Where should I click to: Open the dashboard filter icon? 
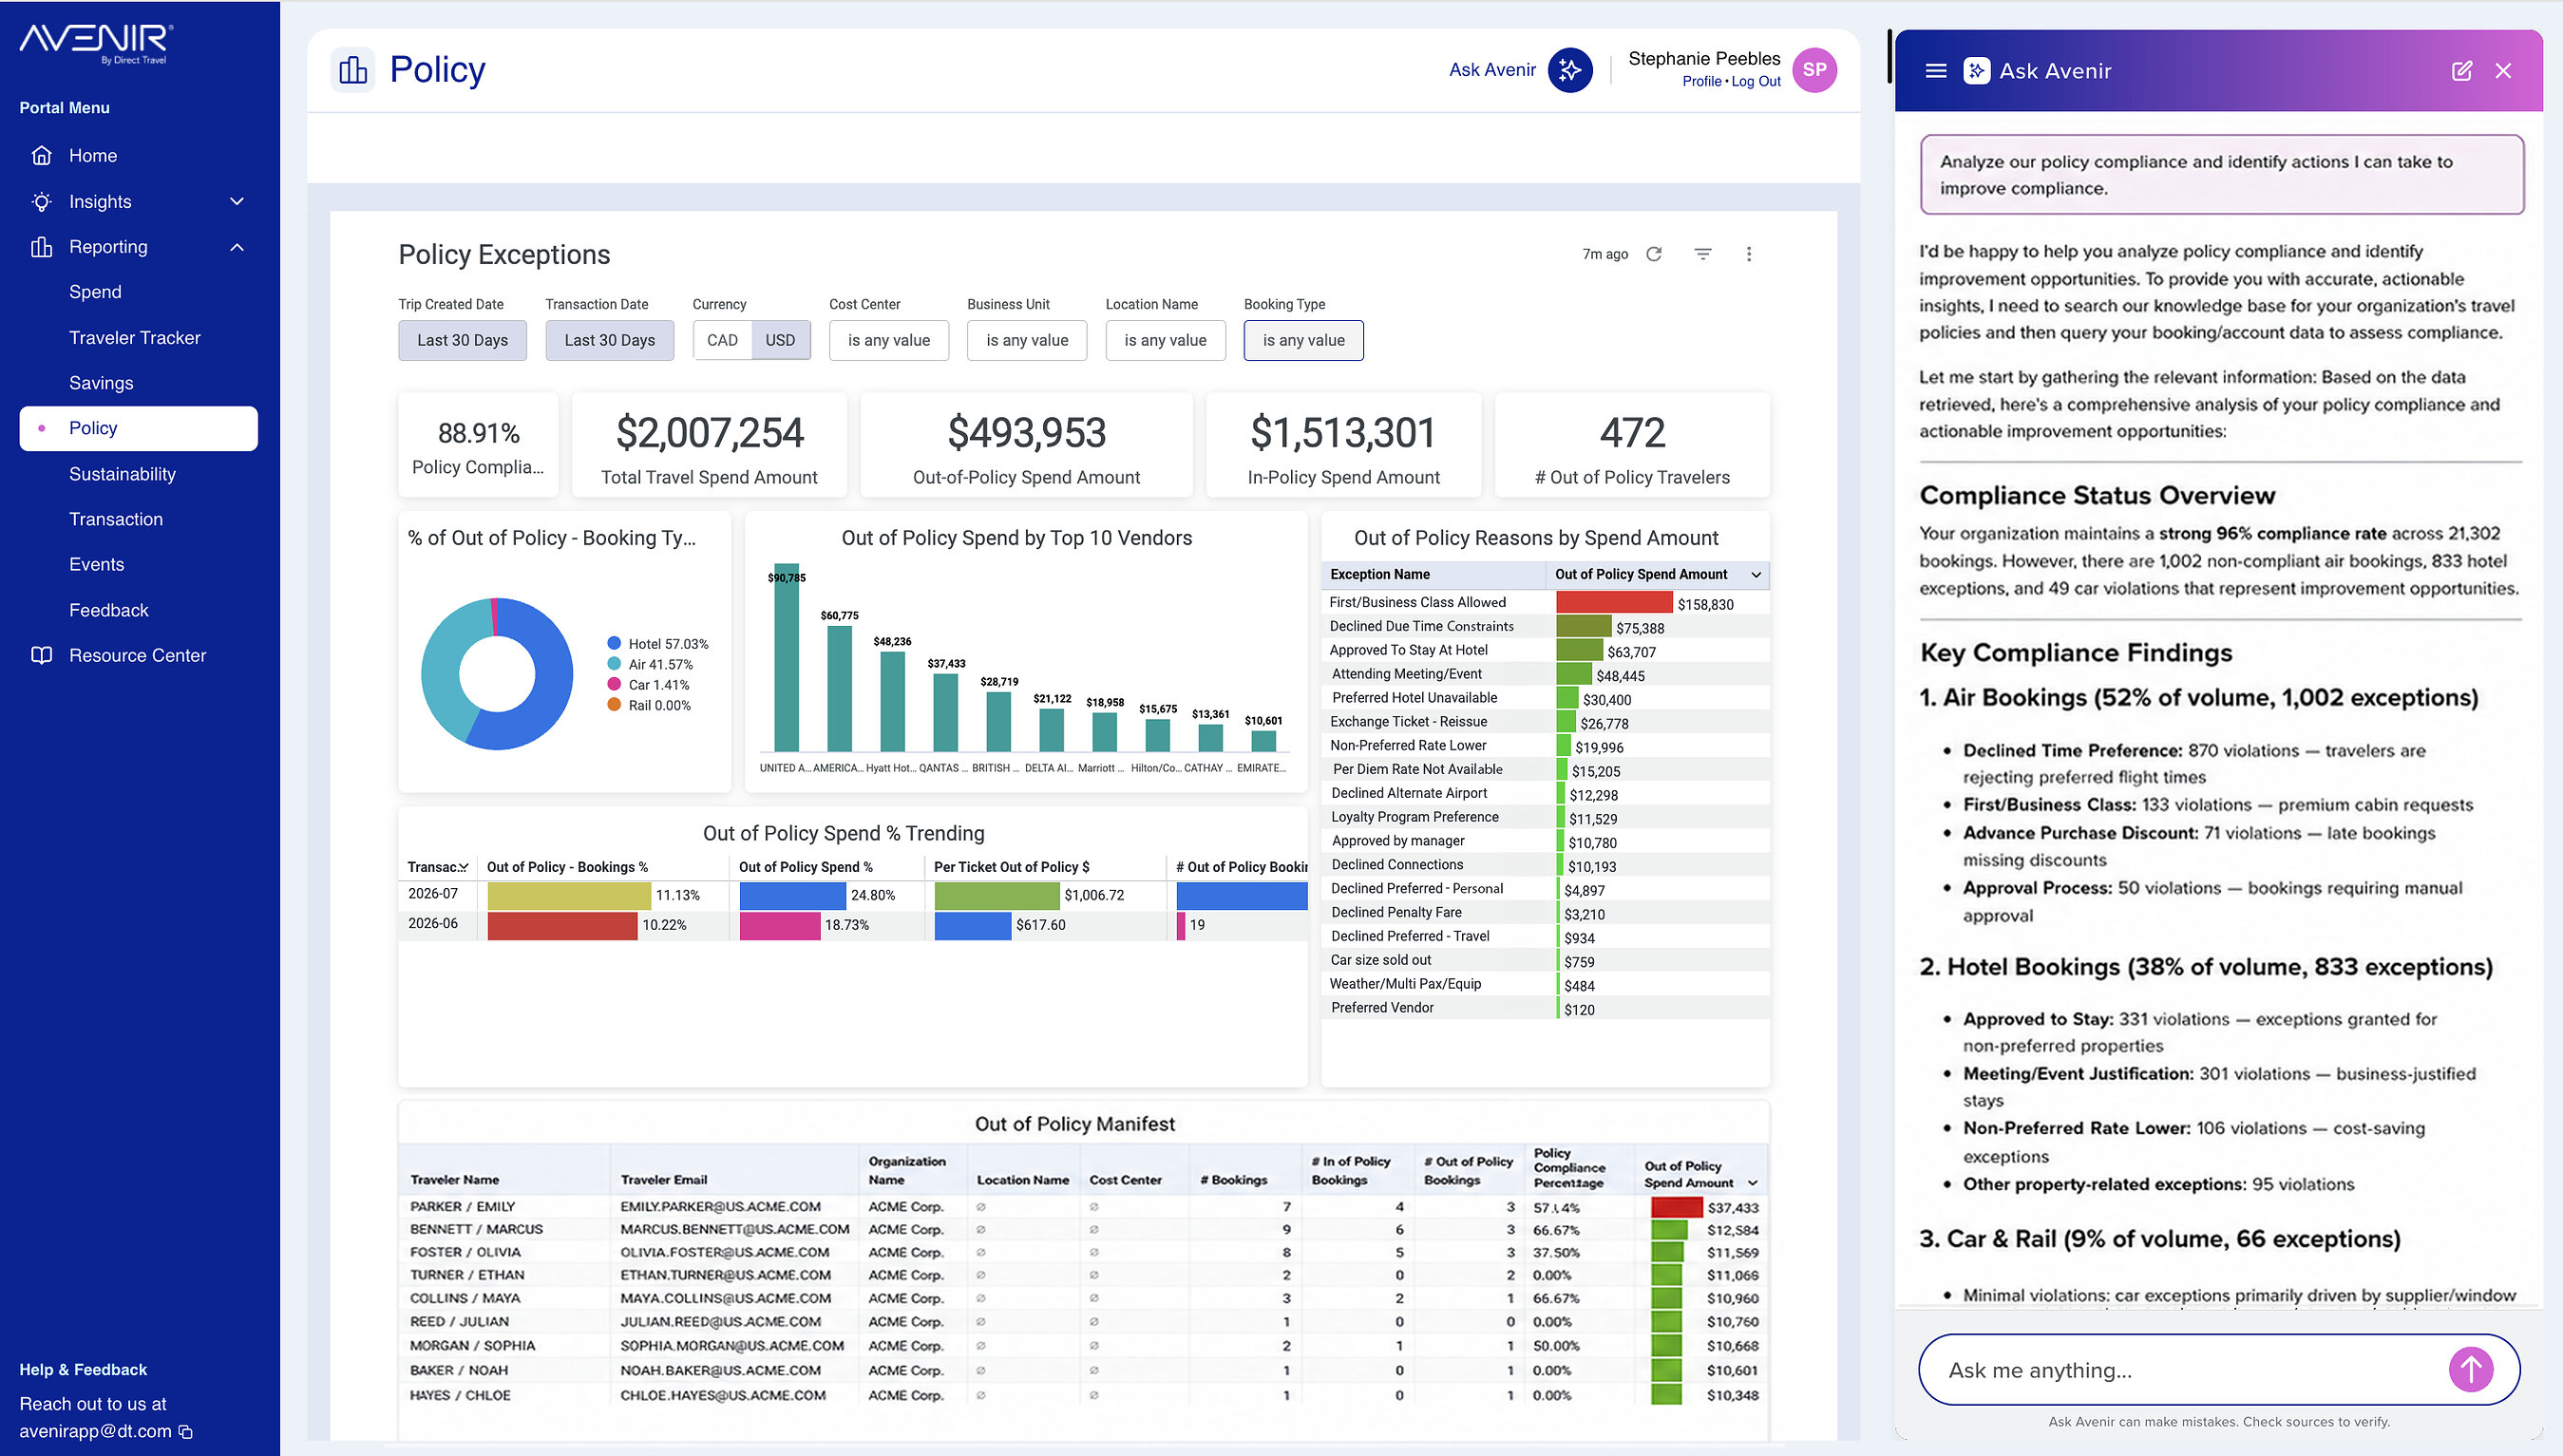[1703, 254]
